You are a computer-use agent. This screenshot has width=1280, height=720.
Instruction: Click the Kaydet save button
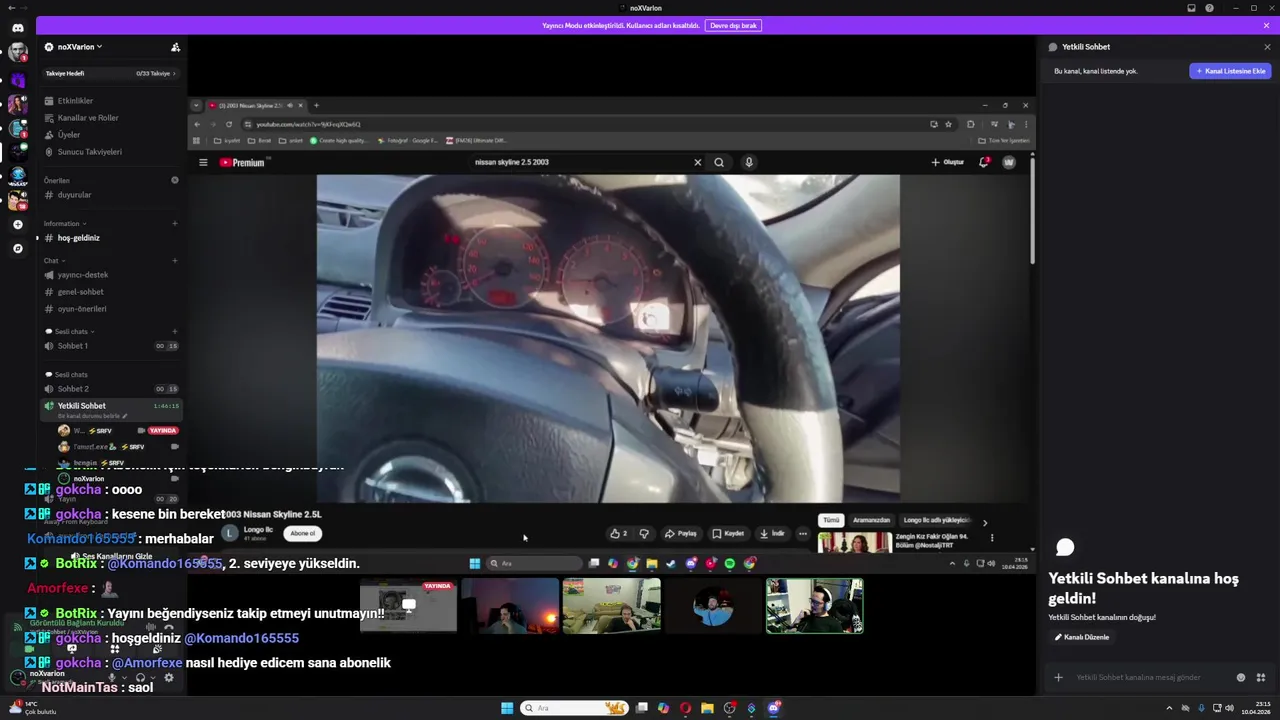point(728,533)
